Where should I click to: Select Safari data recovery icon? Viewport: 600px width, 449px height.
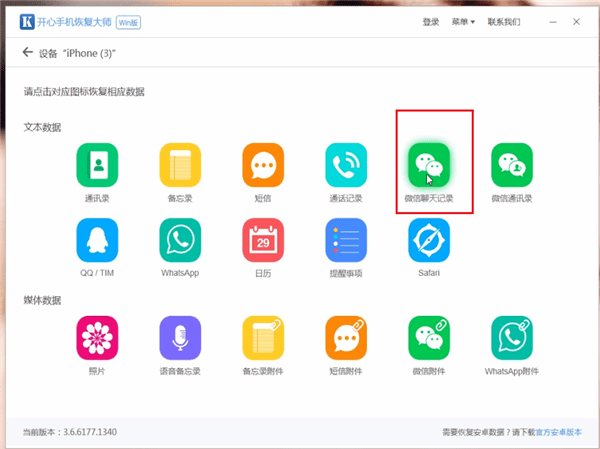428,240
